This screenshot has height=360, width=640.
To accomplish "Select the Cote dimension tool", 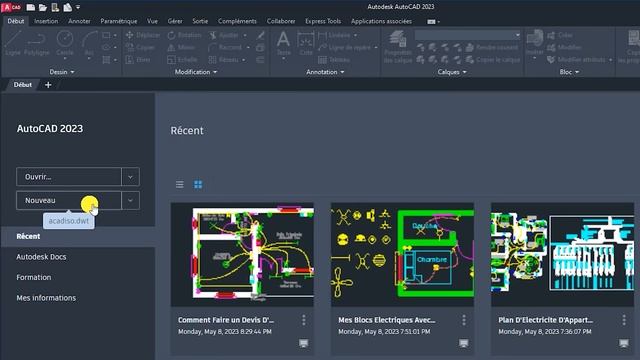I will pyautogui.click(x=306, y=43).
